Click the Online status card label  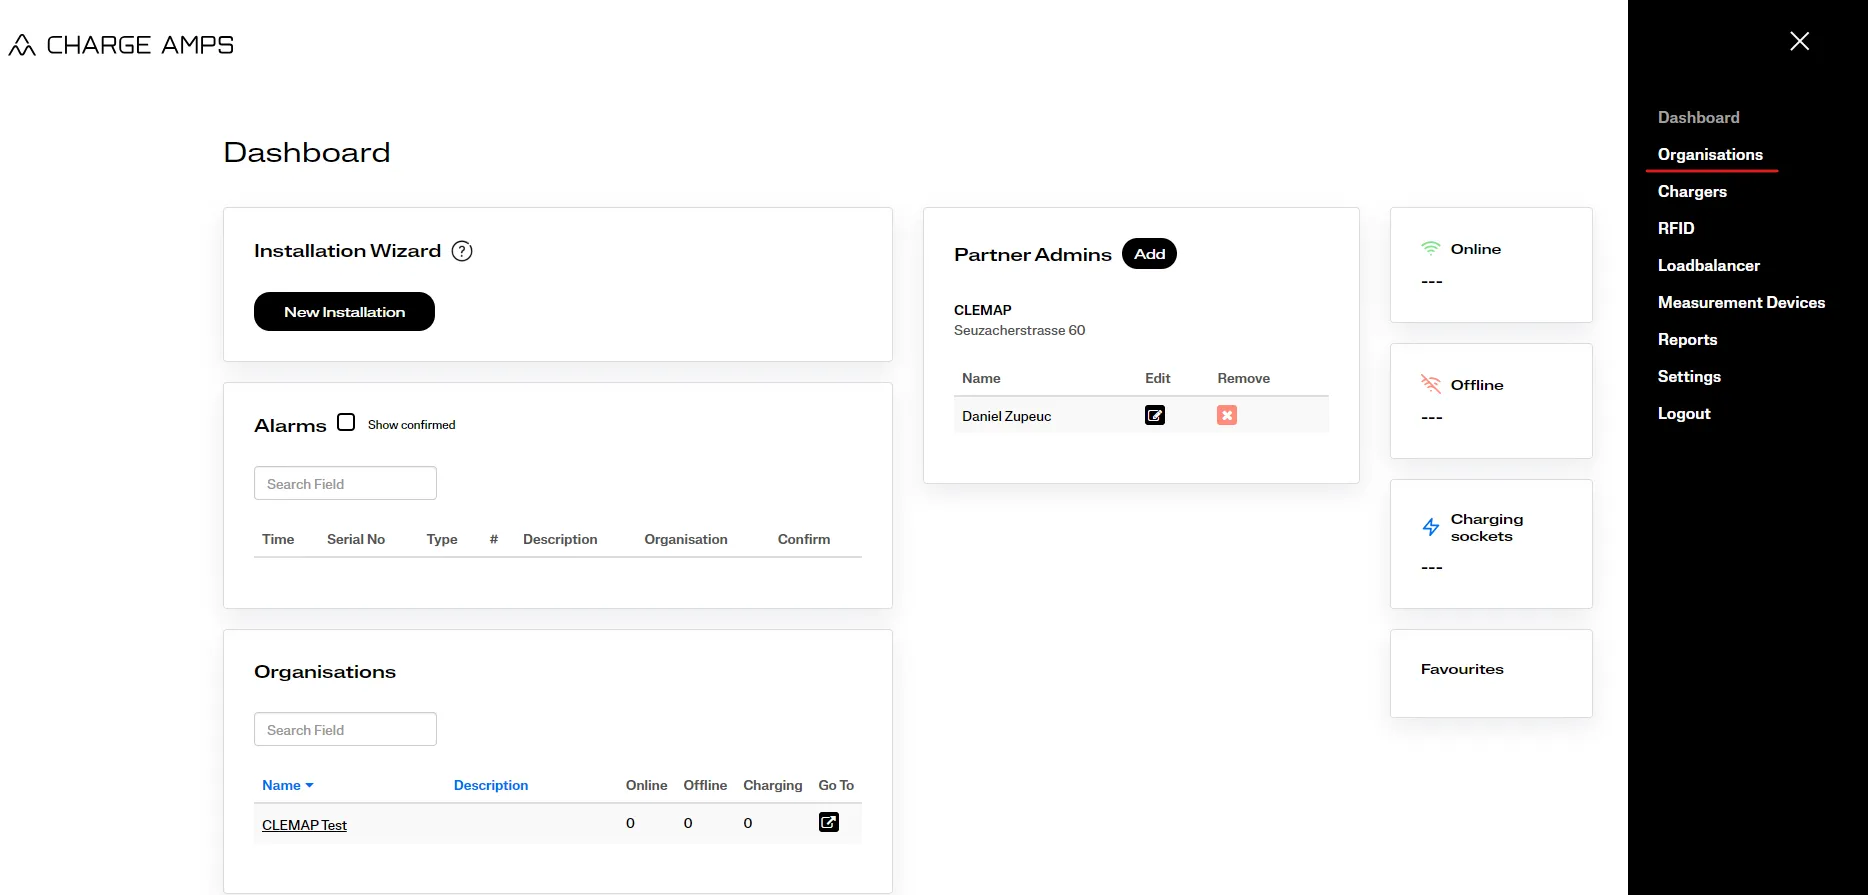(1475, 249)
